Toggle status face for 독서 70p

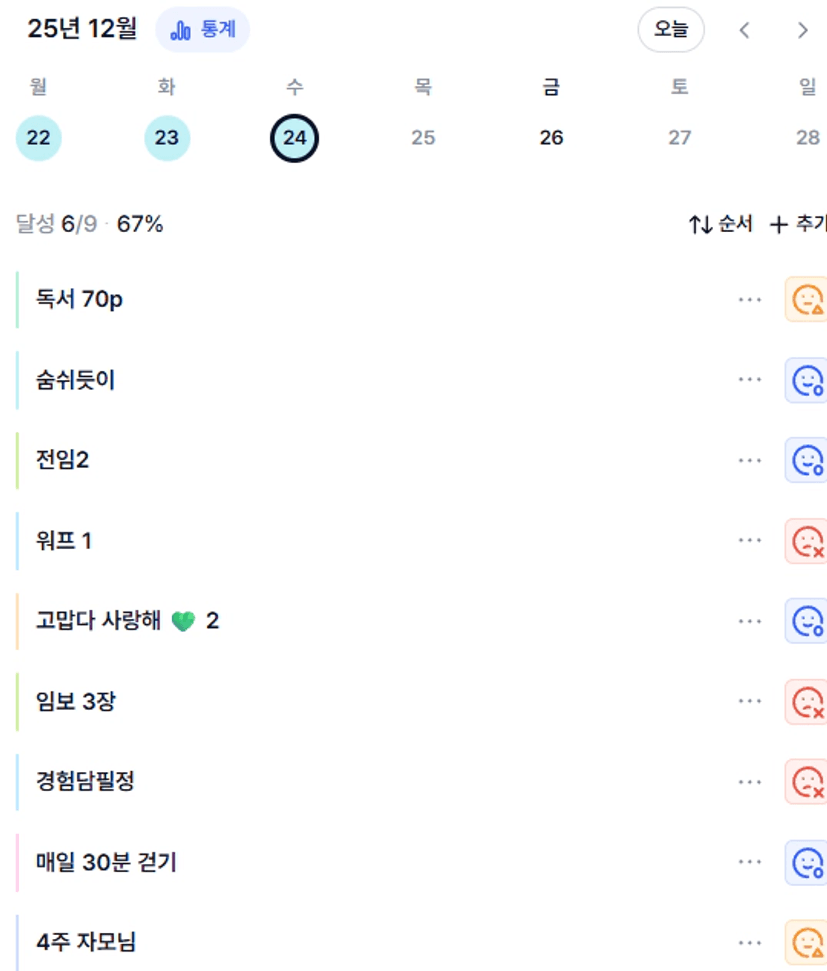806,299
